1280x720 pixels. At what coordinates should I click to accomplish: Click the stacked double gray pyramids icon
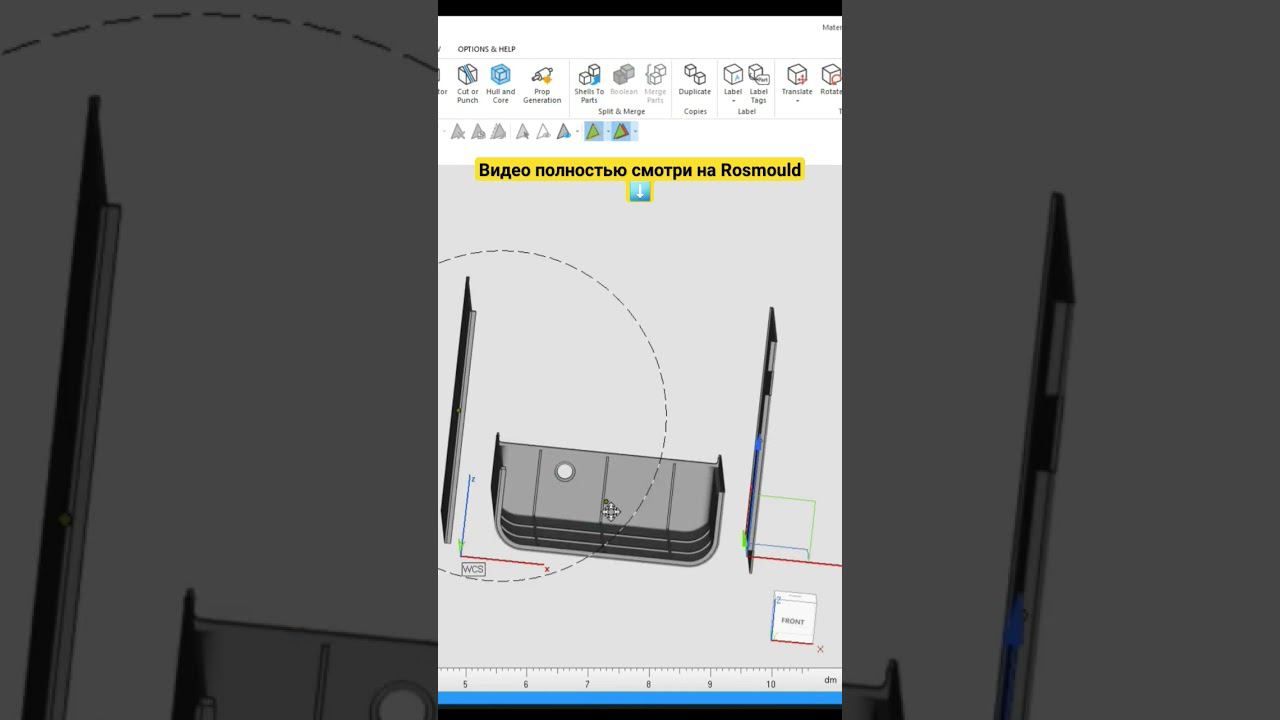tap(498, 131)
